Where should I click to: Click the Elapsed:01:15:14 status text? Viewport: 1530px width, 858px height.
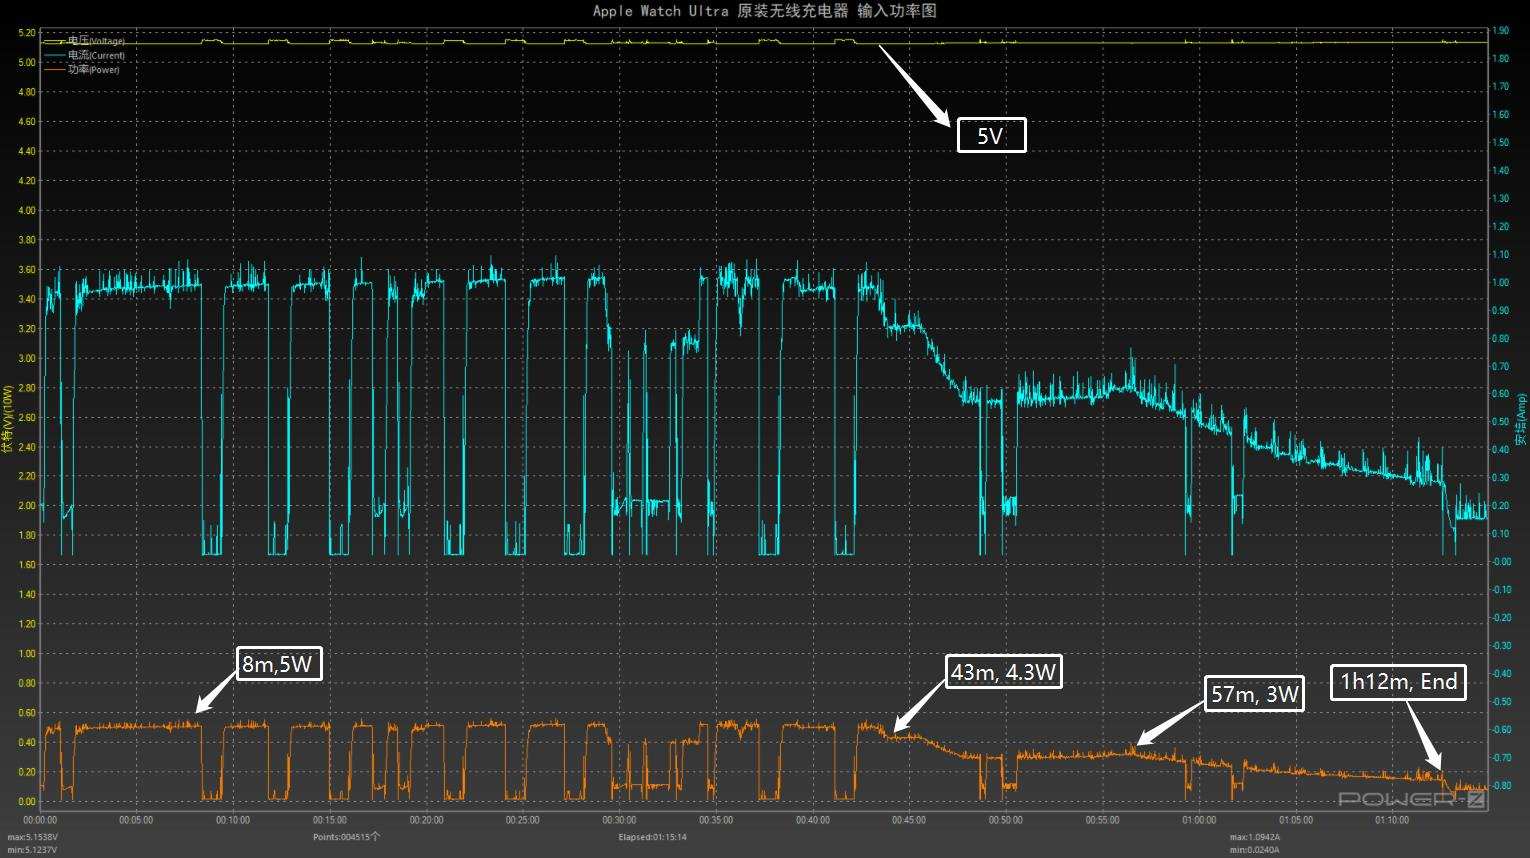(652, 837)
